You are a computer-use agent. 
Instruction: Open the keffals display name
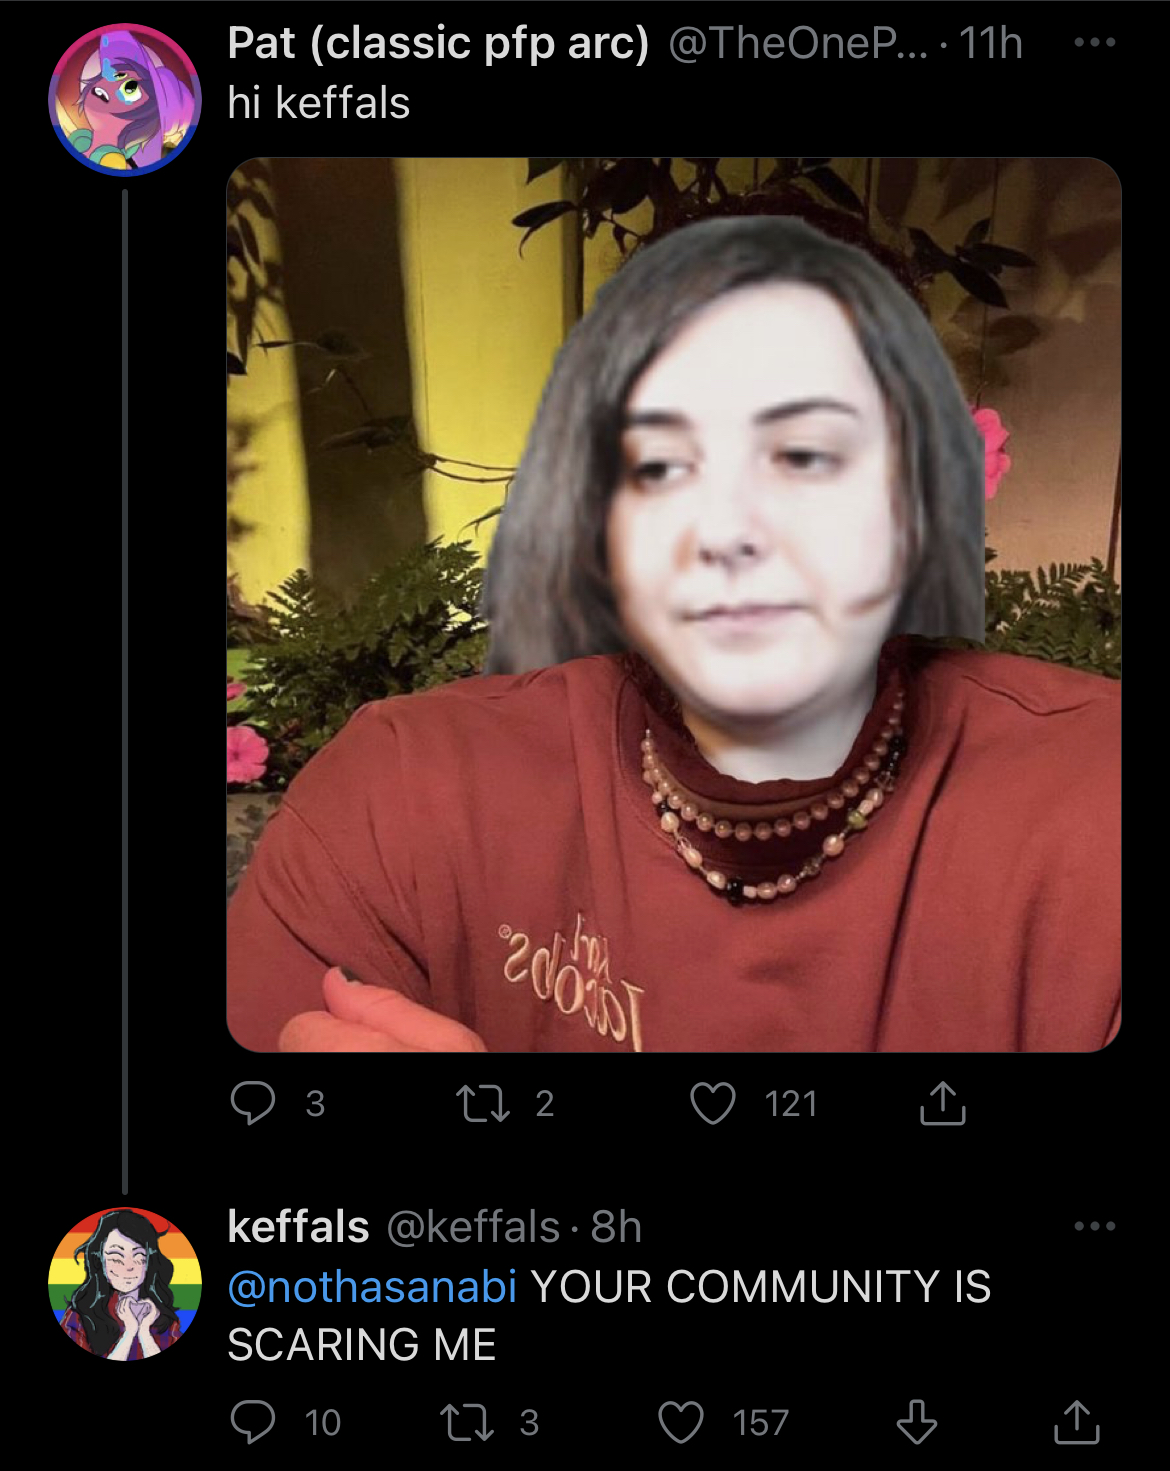298,1227
